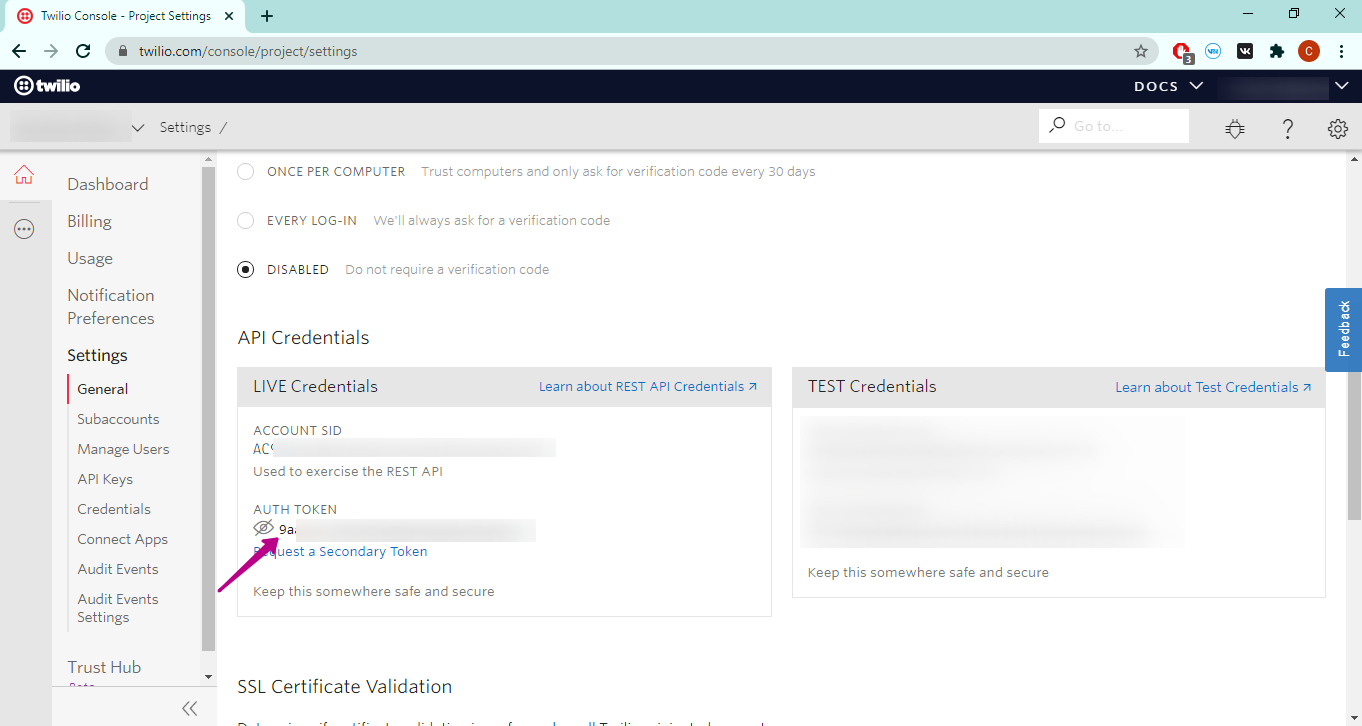This screenshot has height=726, width=1362.
Task: Open Credentials page
Action: click(114, 509)
